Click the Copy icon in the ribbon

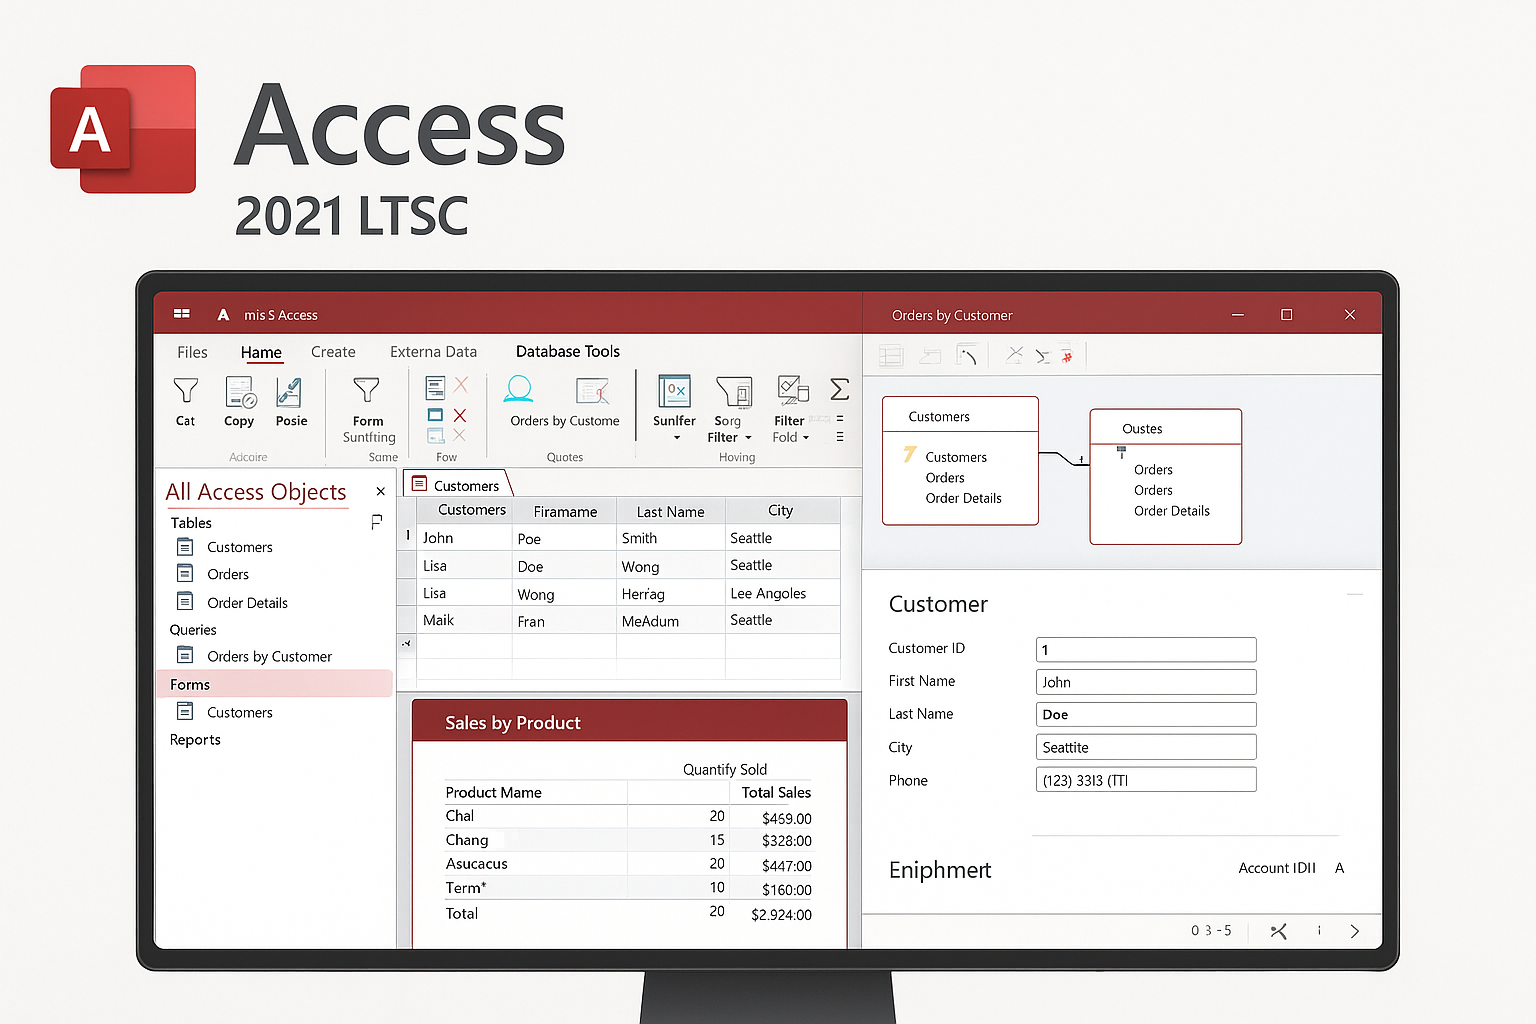(x=240, y=392)
